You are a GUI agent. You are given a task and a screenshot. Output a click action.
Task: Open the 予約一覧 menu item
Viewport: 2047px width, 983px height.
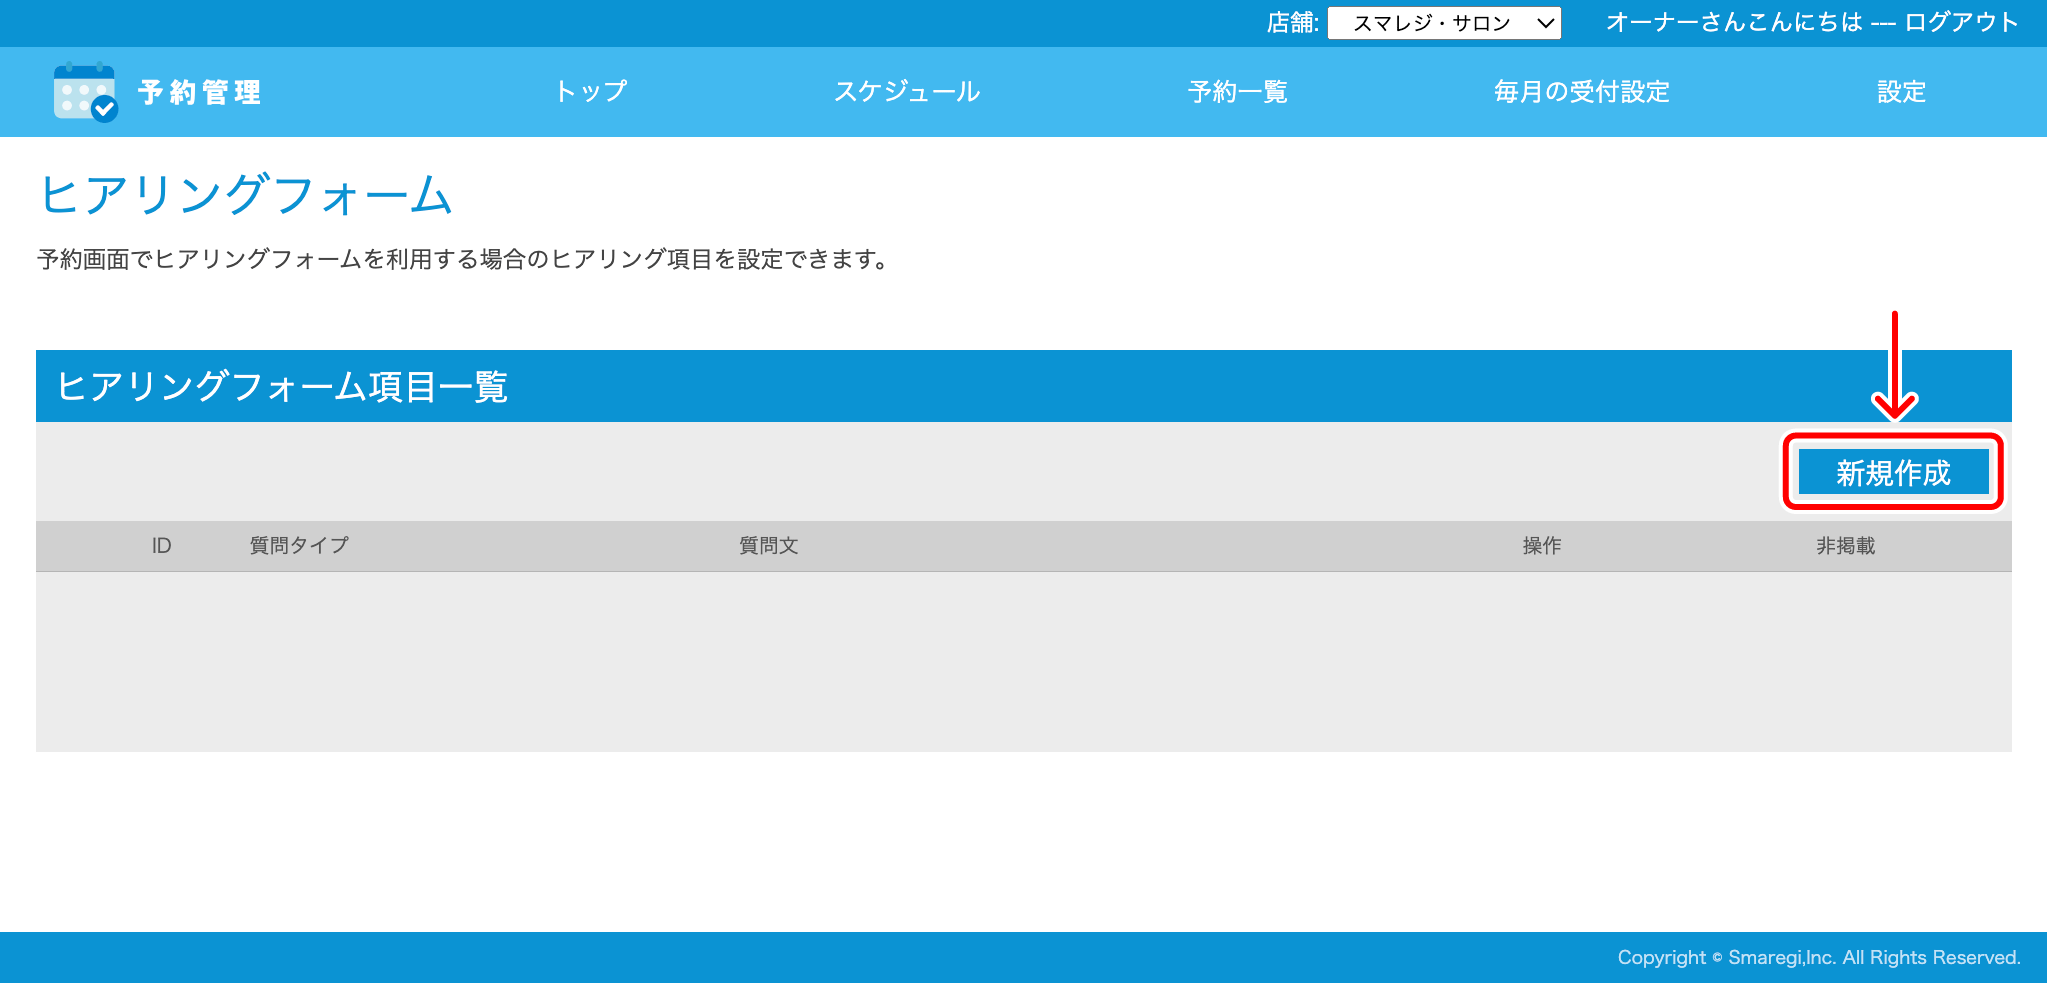[x=1237, y=92]
